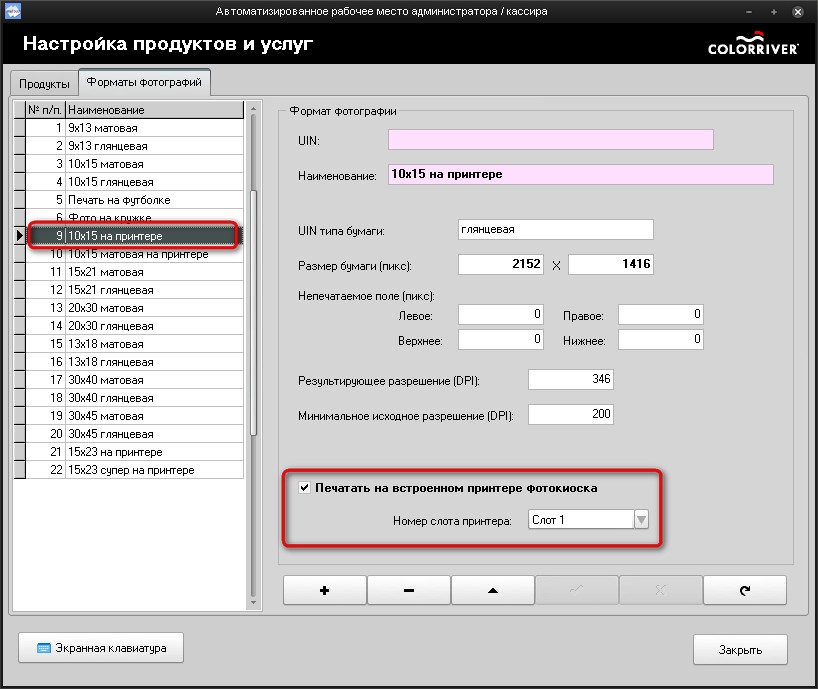Click the refresh arrow button
Viewport: 818px width, 689px height.
coord(744,590)
